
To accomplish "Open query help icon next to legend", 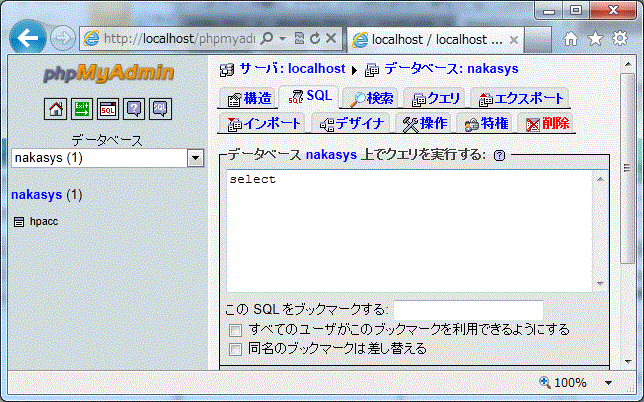I will (499, 156).
